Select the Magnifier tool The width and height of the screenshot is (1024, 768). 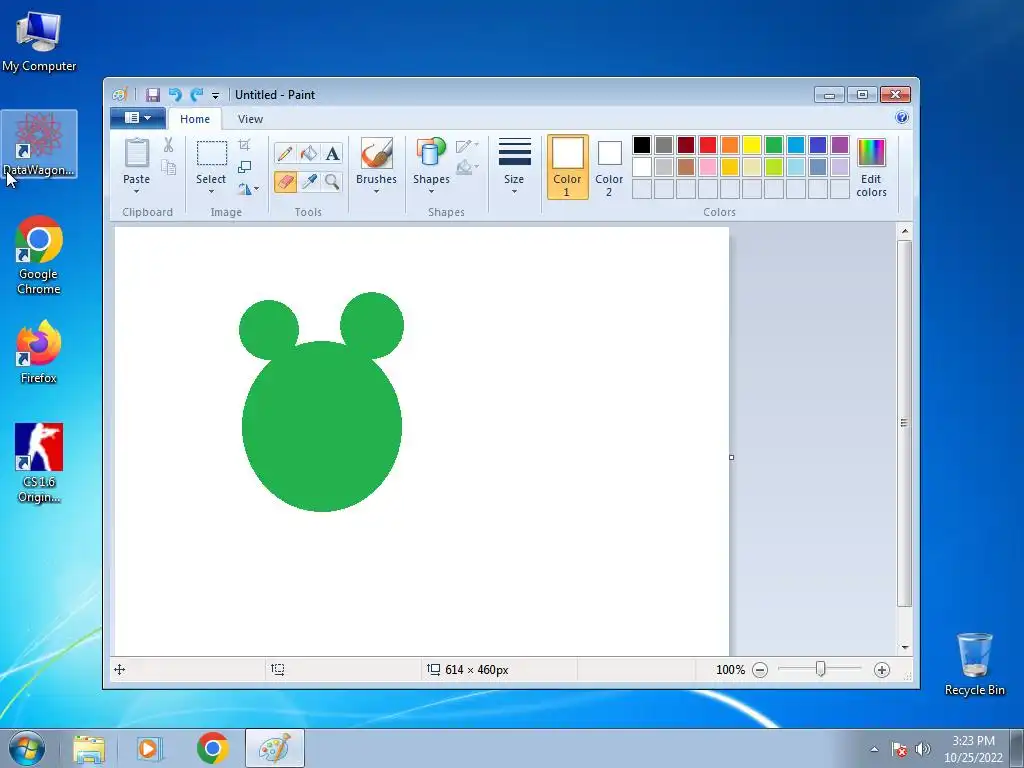[x=332, y=182]
